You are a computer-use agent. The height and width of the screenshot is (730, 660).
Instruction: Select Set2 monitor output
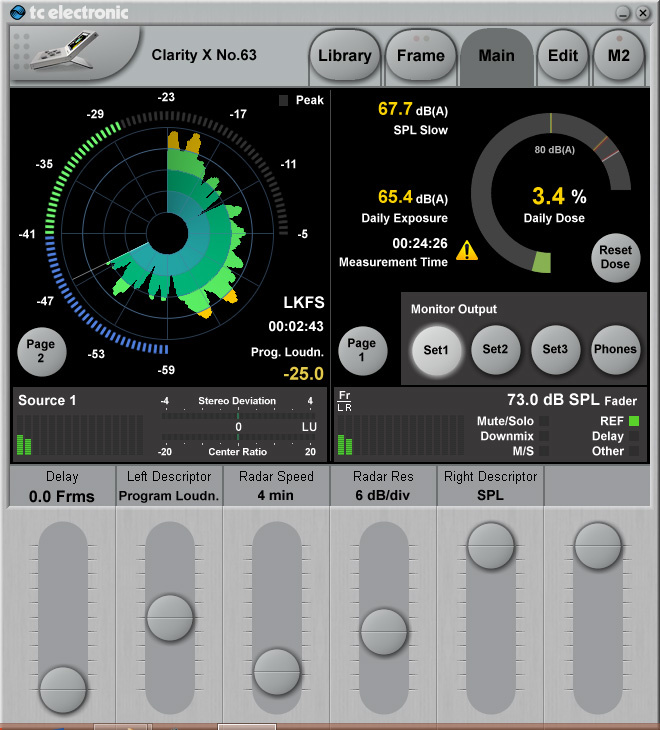pyautogui.click(x=496, y=350)
